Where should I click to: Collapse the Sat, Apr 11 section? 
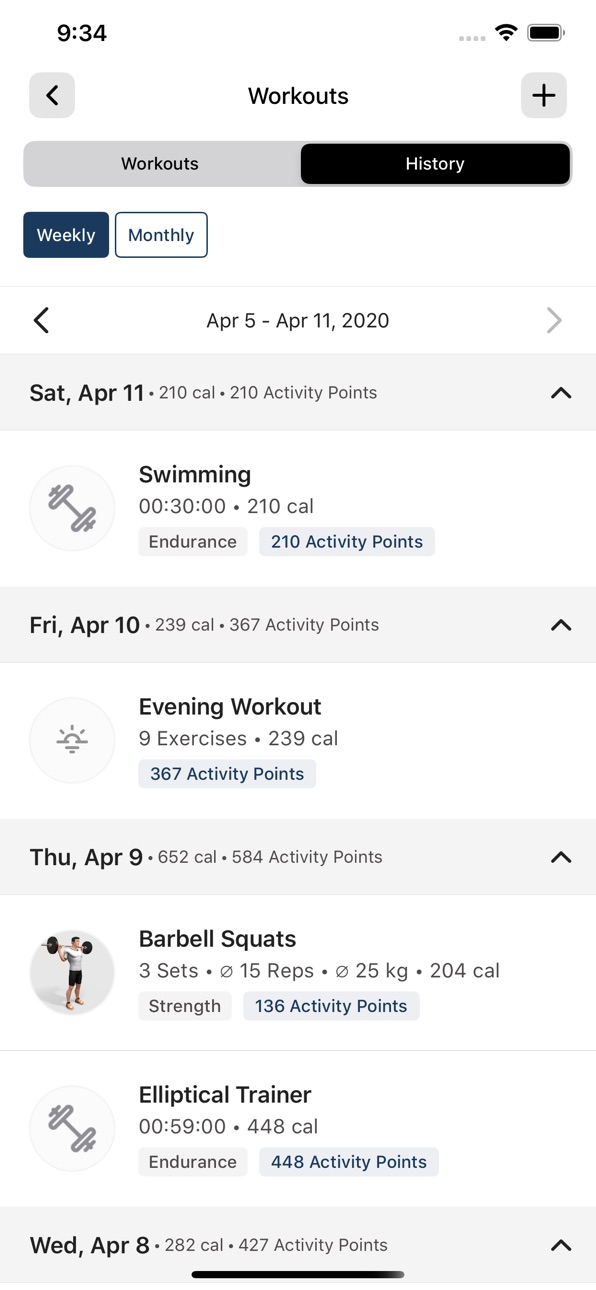tap(561, 393)
